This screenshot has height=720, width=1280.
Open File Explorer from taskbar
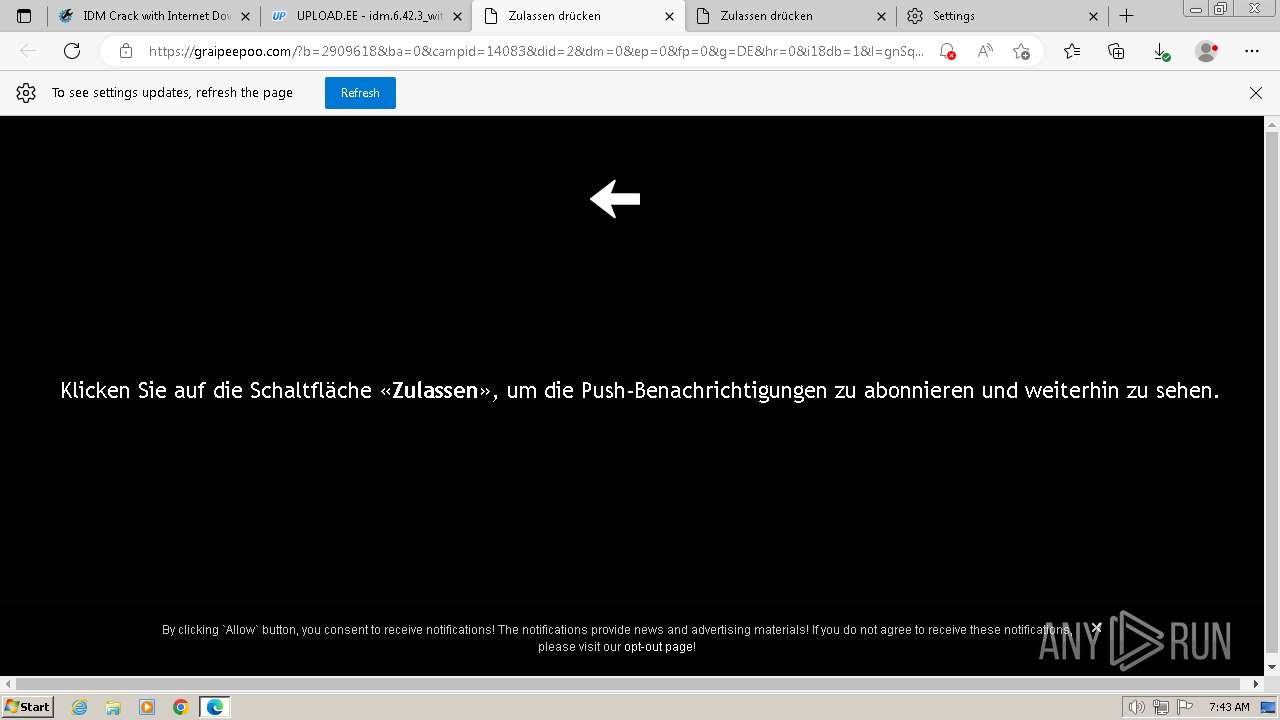113,707
